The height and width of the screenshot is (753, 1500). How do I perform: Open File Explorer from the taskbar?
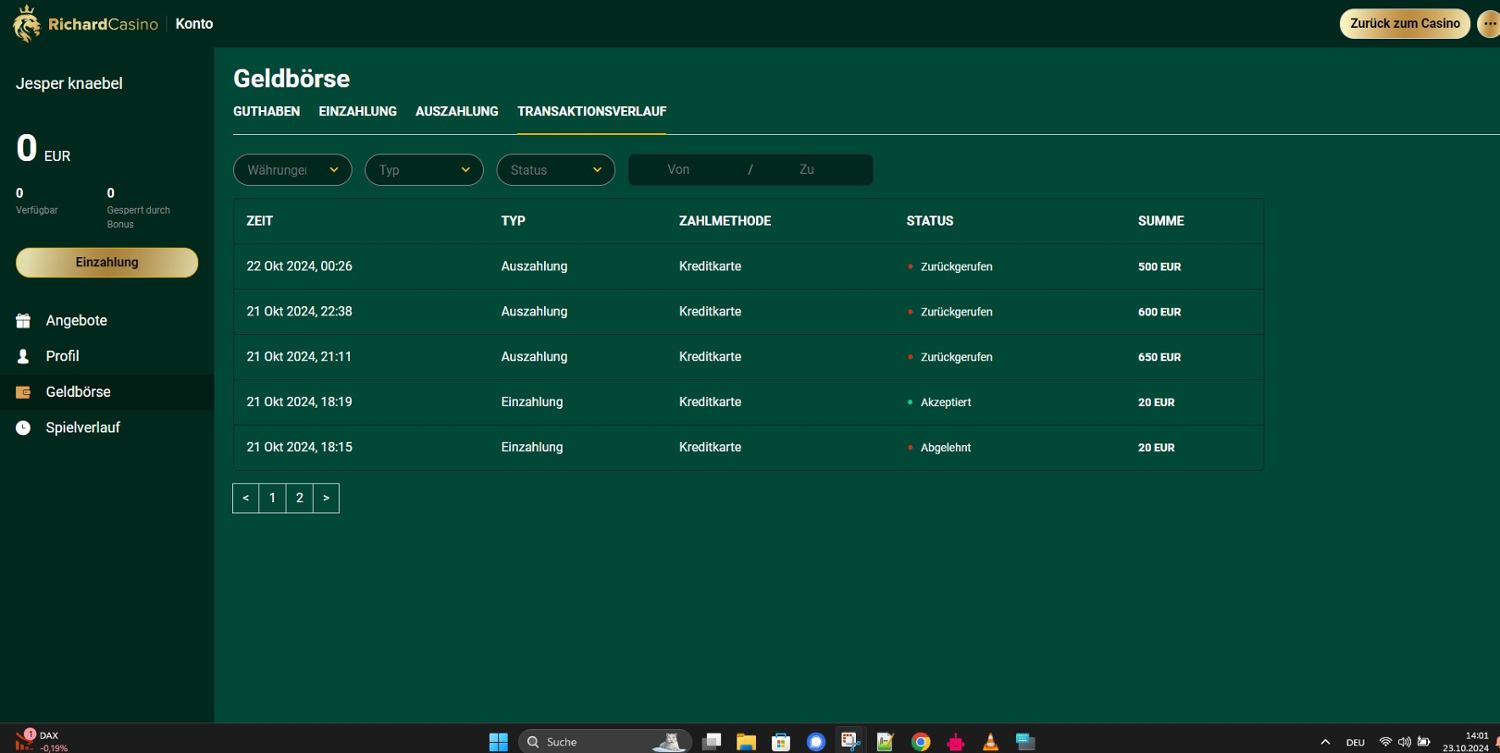tap(746, 741)
